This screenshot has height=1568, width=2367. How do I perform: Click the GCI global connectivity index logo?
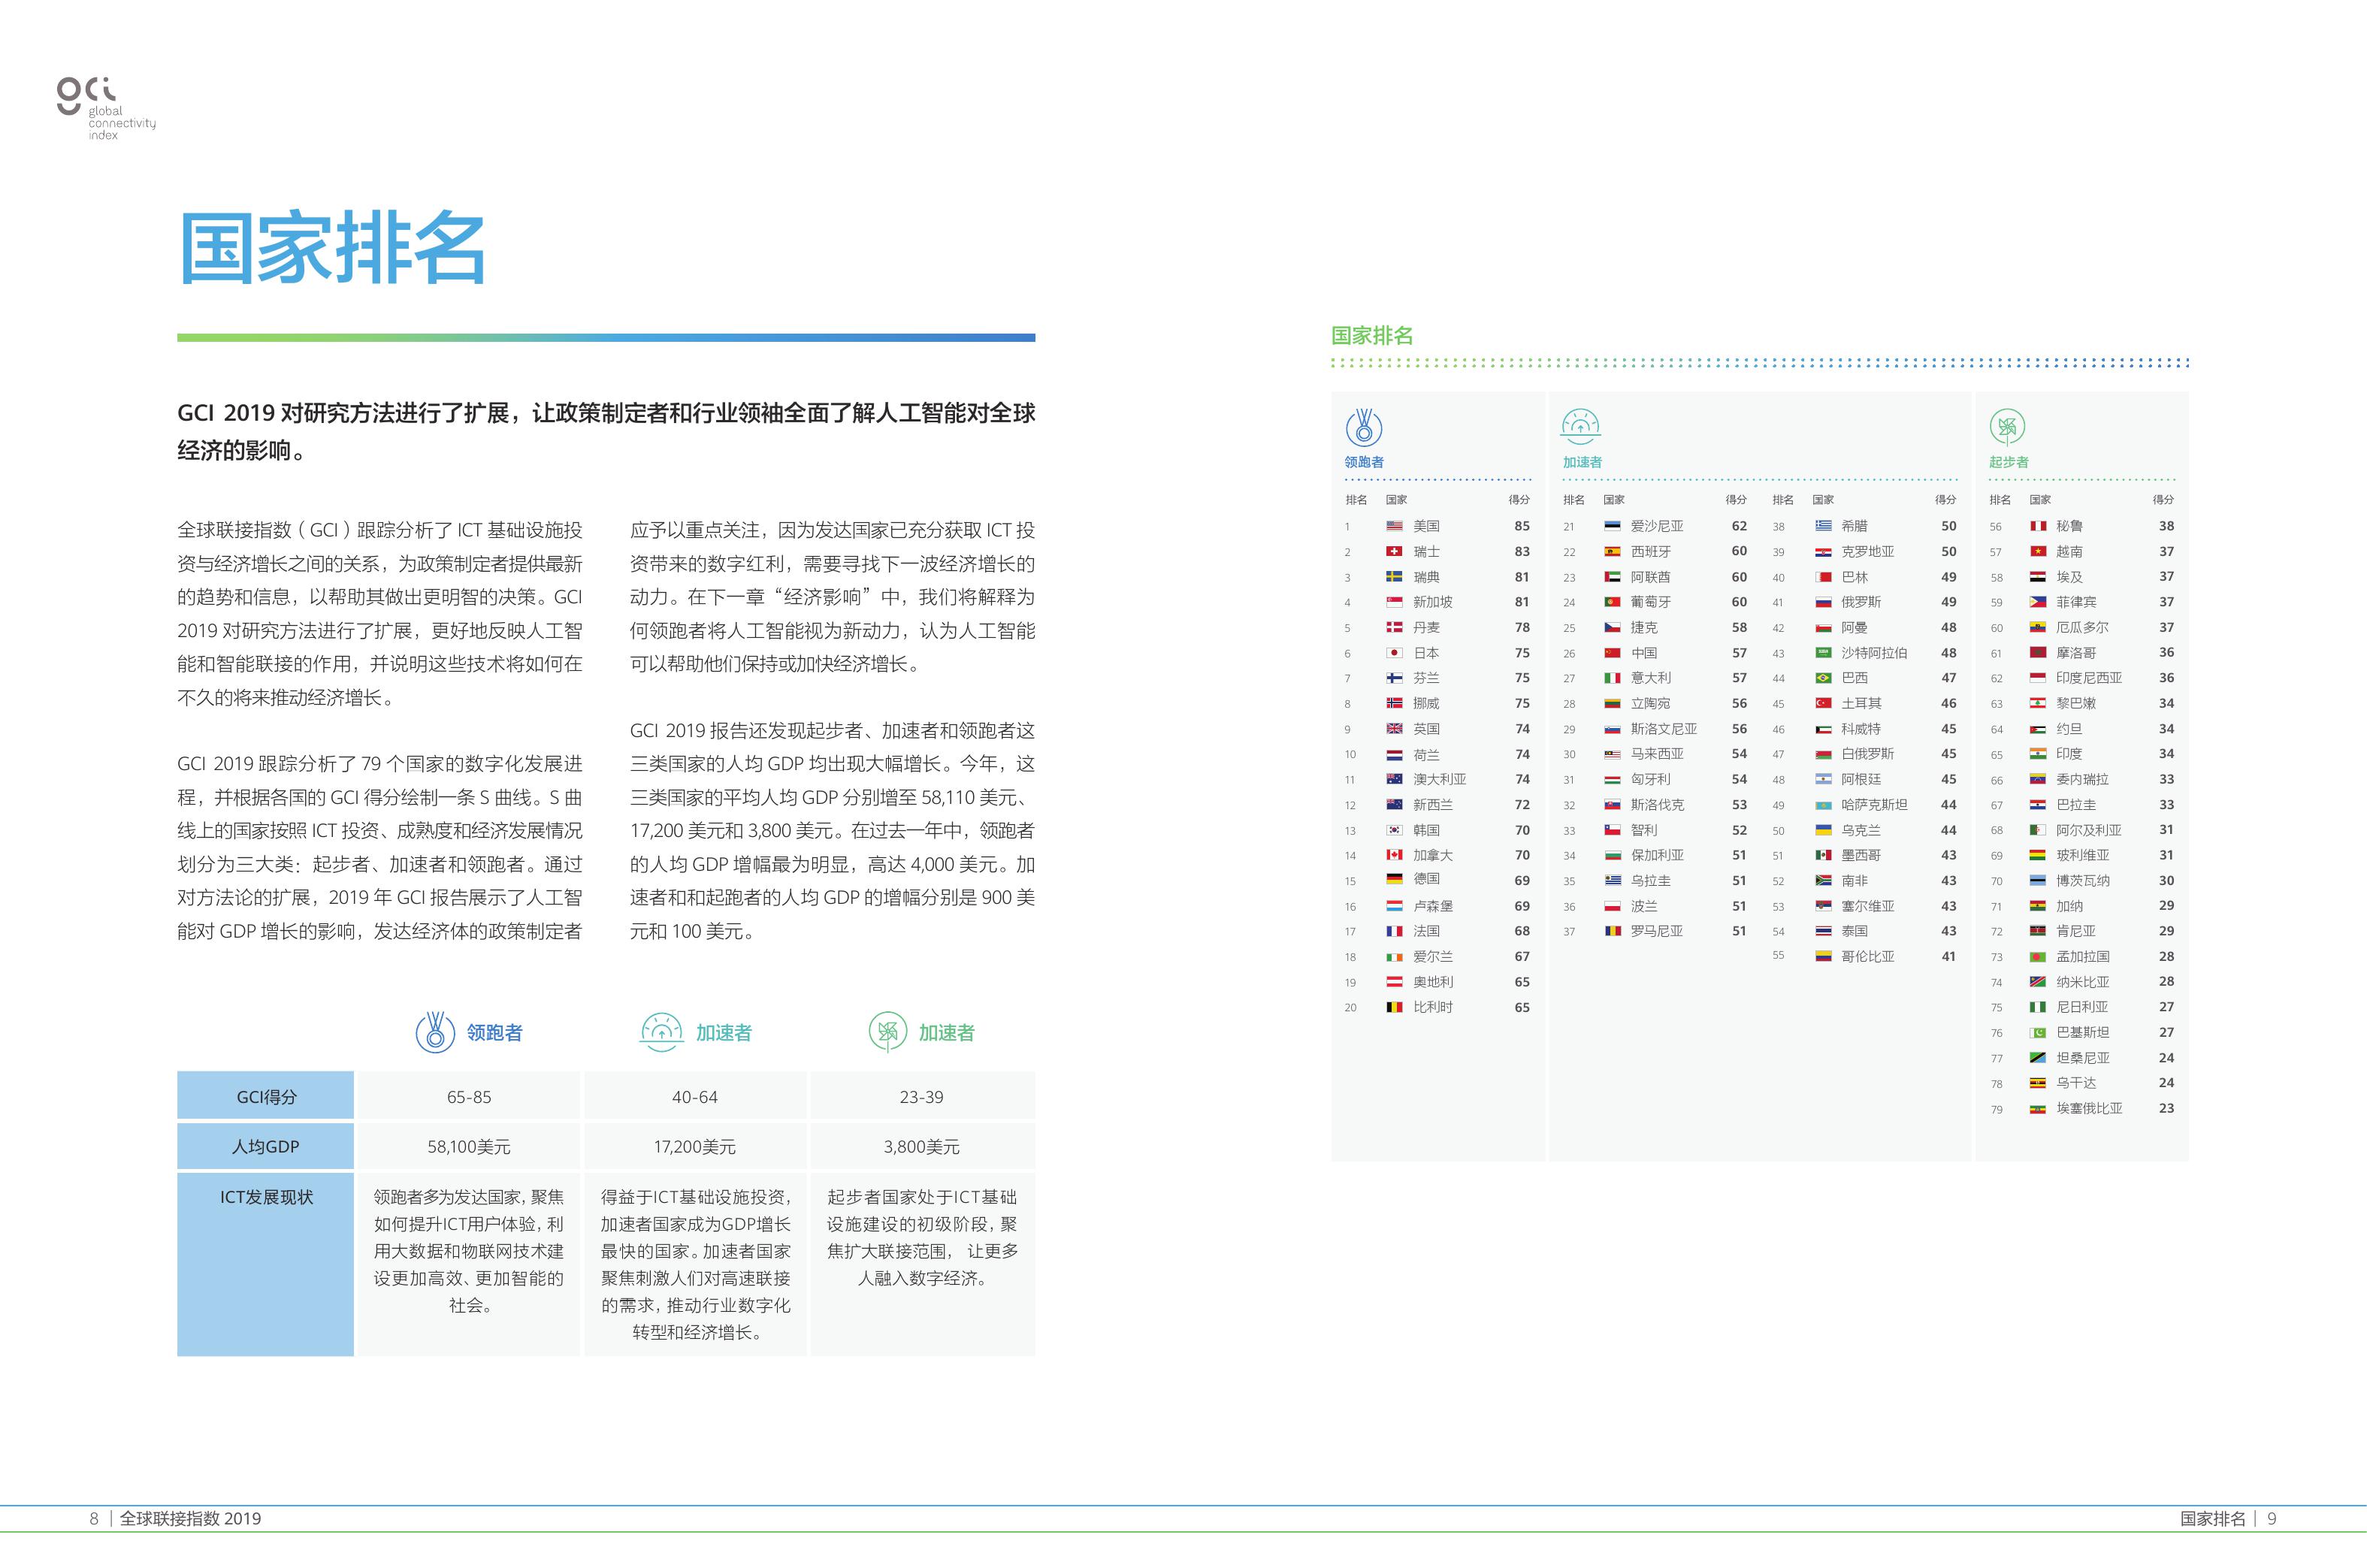coord(106,109)
